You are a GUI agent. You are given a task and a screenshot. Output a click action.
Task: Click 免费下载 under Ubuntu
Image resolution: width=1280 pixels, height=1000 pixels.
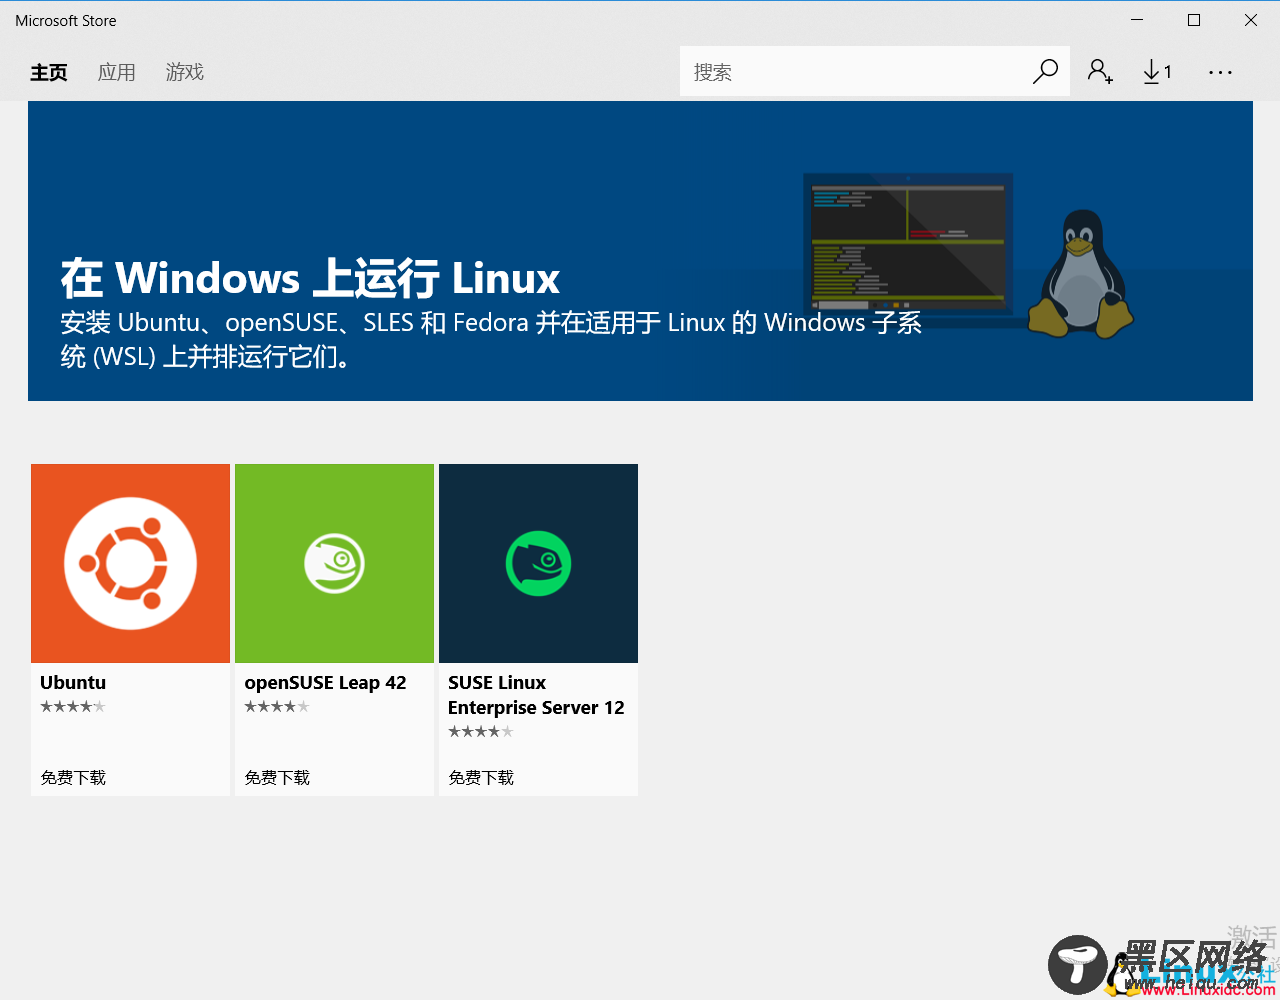click(x=73, y=777)
